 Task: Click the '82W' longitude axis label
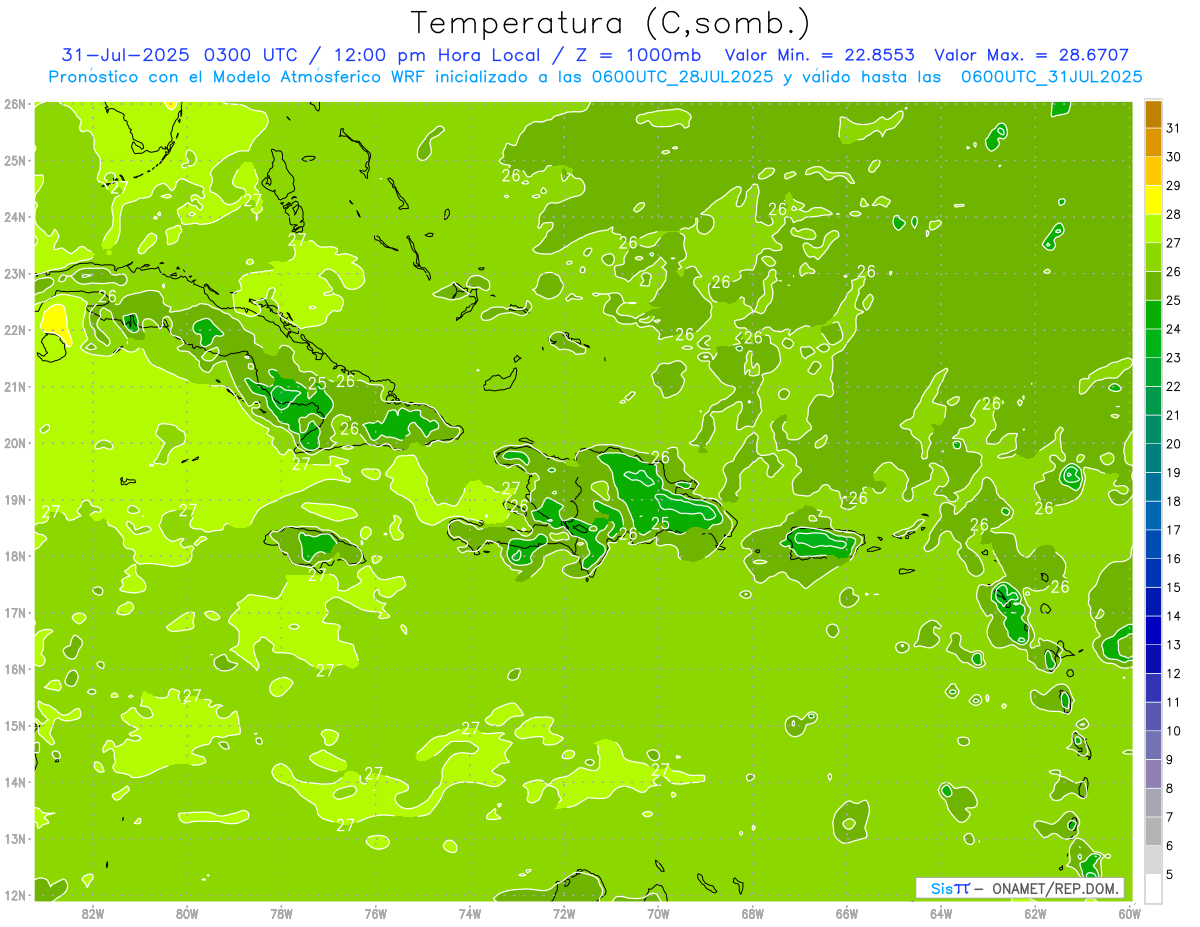[x=93, y=913]
